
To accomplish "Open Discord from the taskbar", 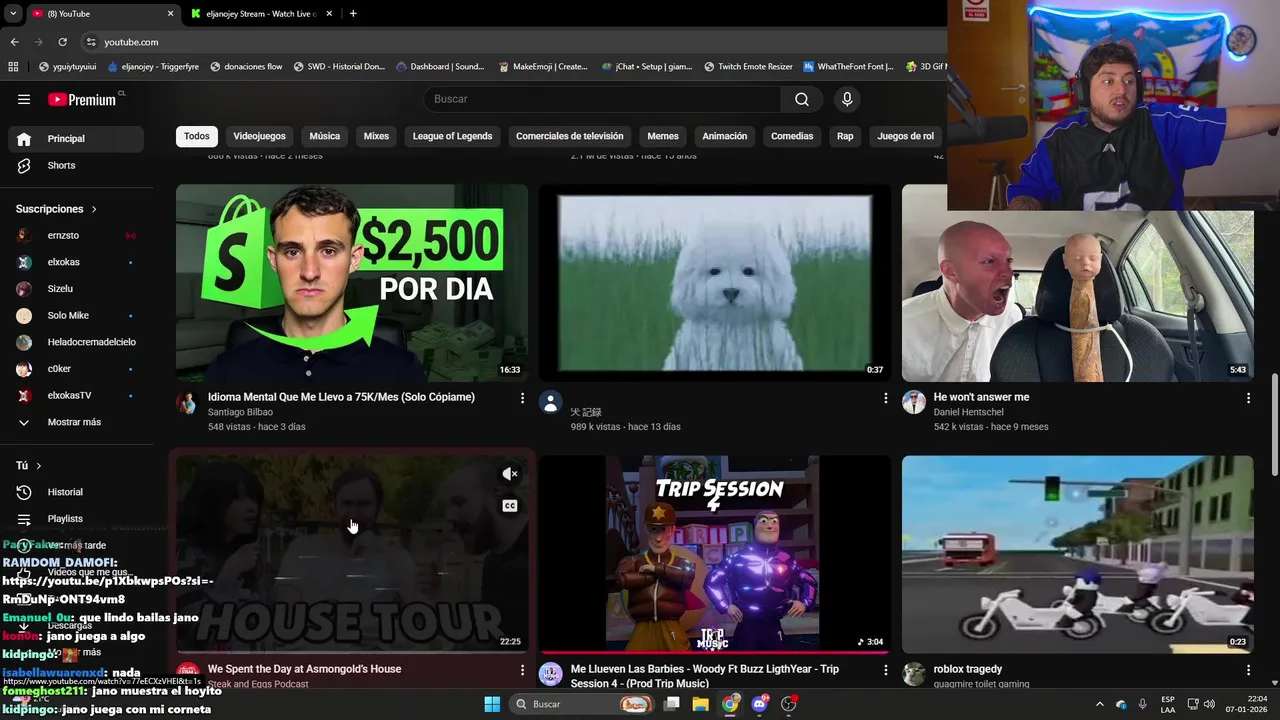I will (x=760, y=704).
